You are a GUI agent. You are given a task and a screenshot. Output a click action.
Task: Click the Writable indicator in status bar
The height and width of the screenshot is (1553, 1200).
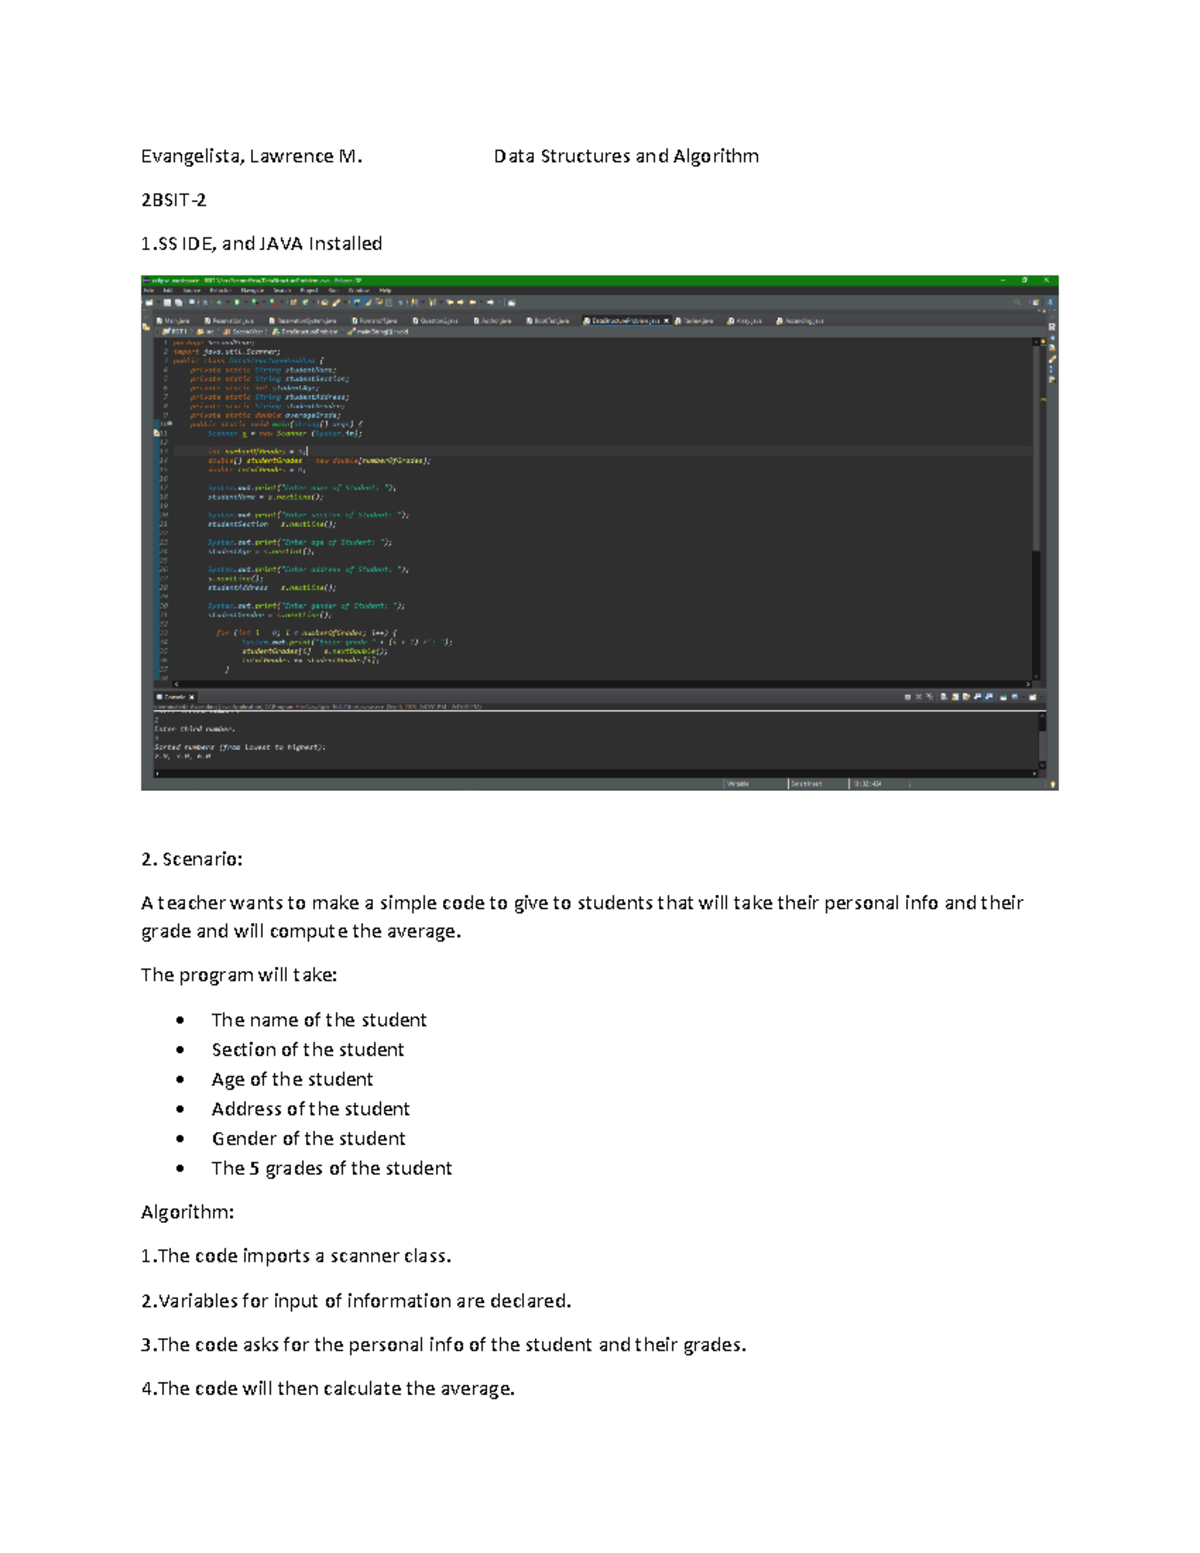tap(737, 784)
